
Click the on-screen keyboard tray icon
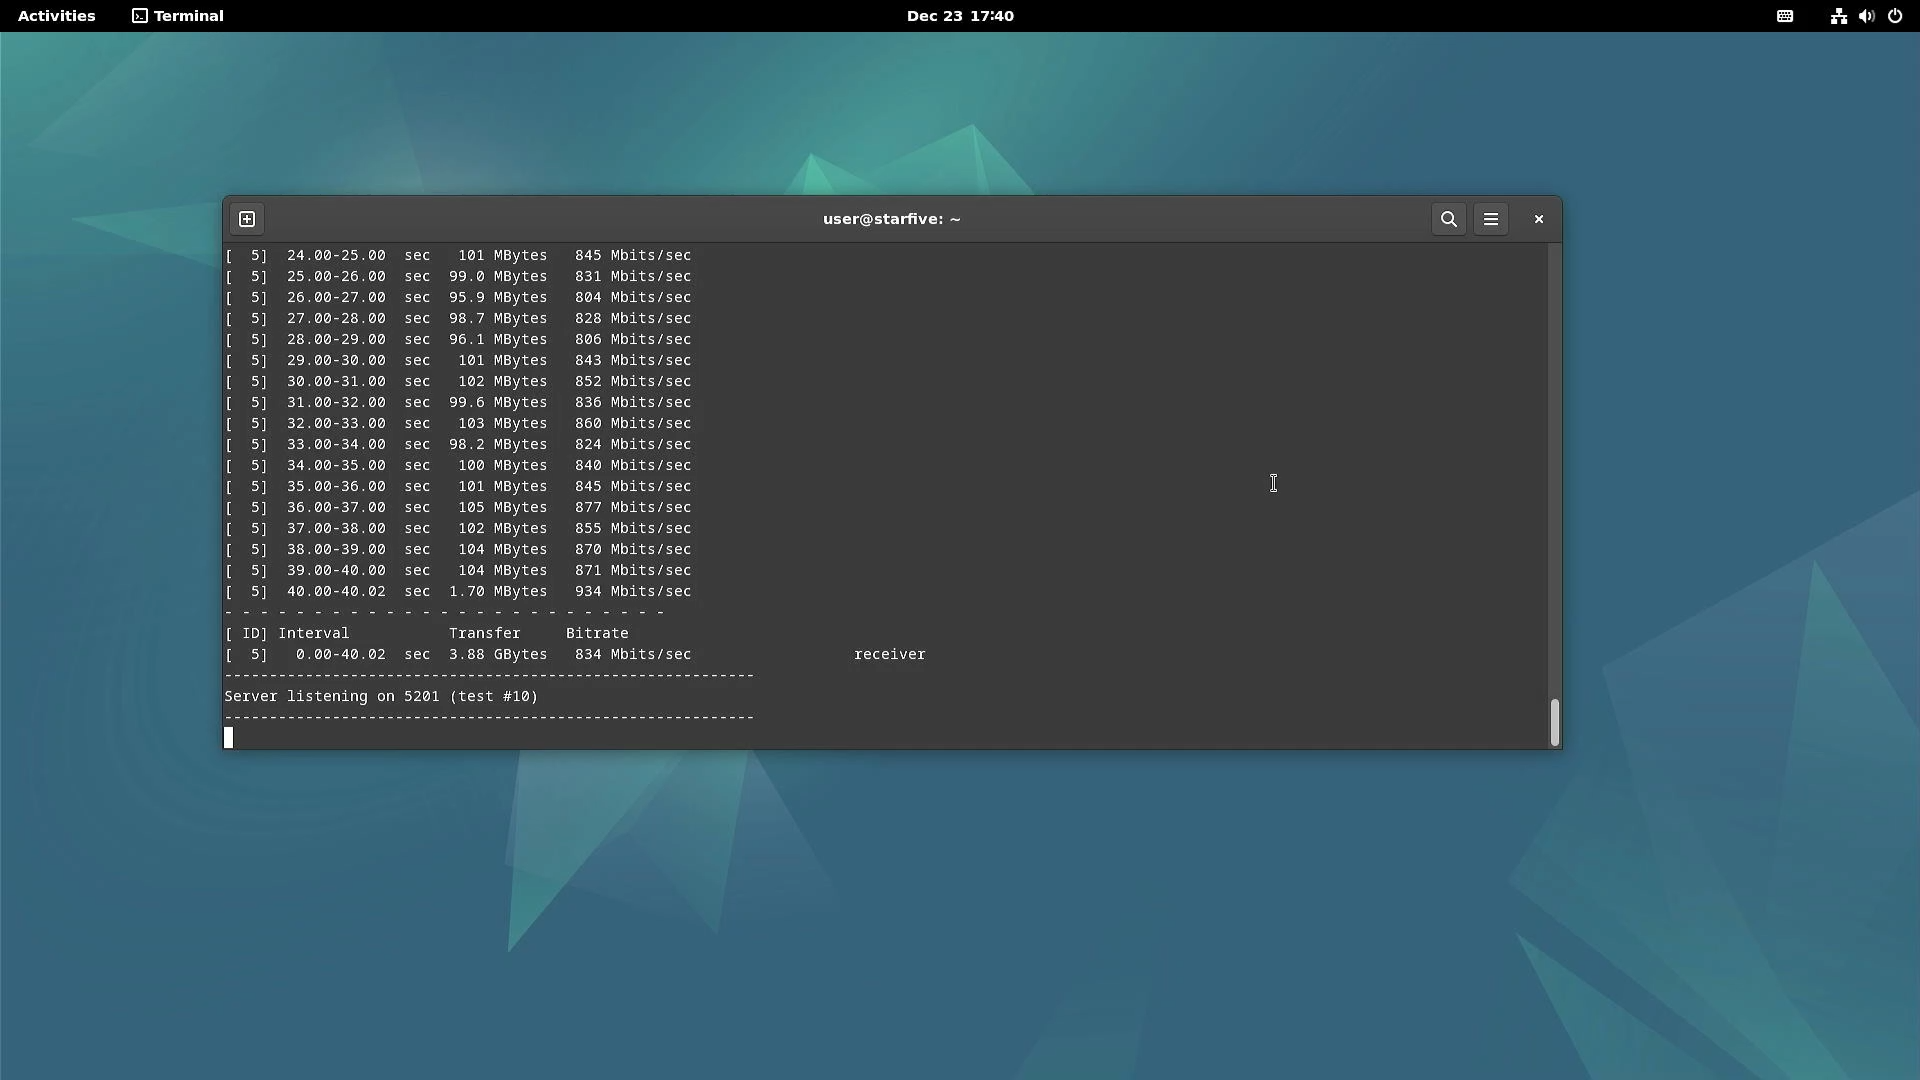point(1785,16)
